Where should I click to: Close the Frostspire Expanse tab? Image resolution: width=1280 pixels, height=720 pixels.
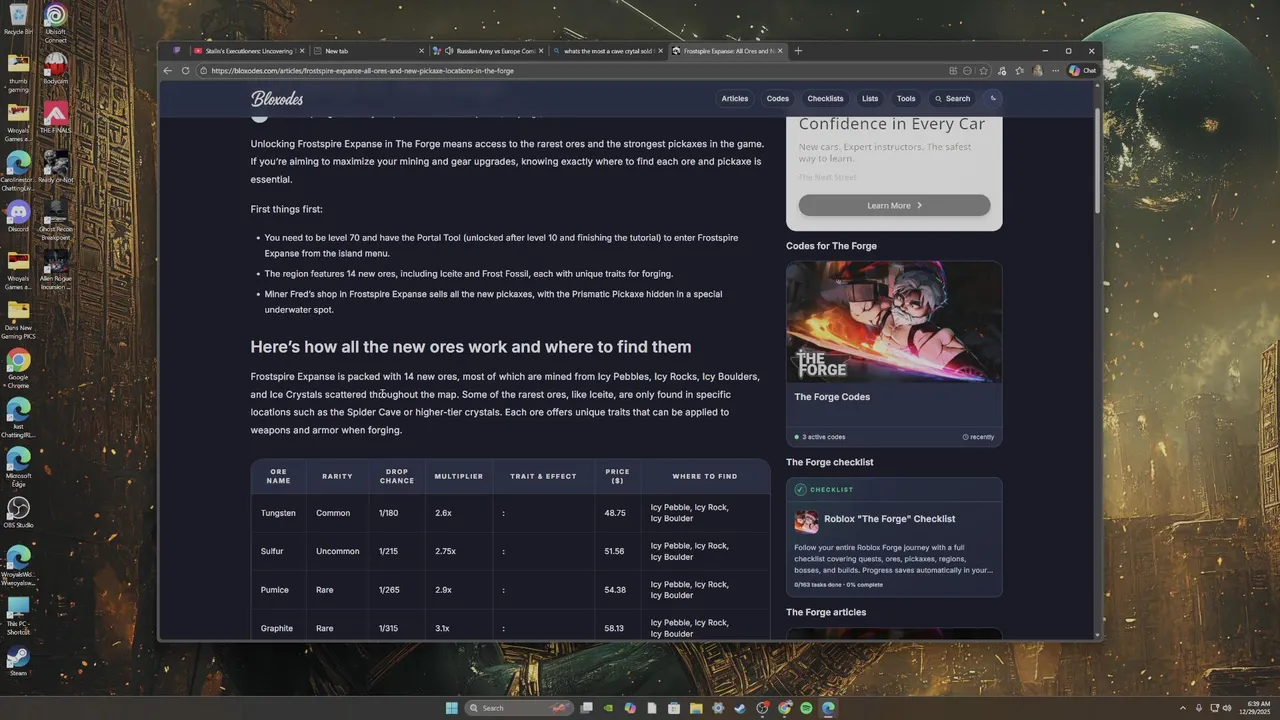coord(780,51)
